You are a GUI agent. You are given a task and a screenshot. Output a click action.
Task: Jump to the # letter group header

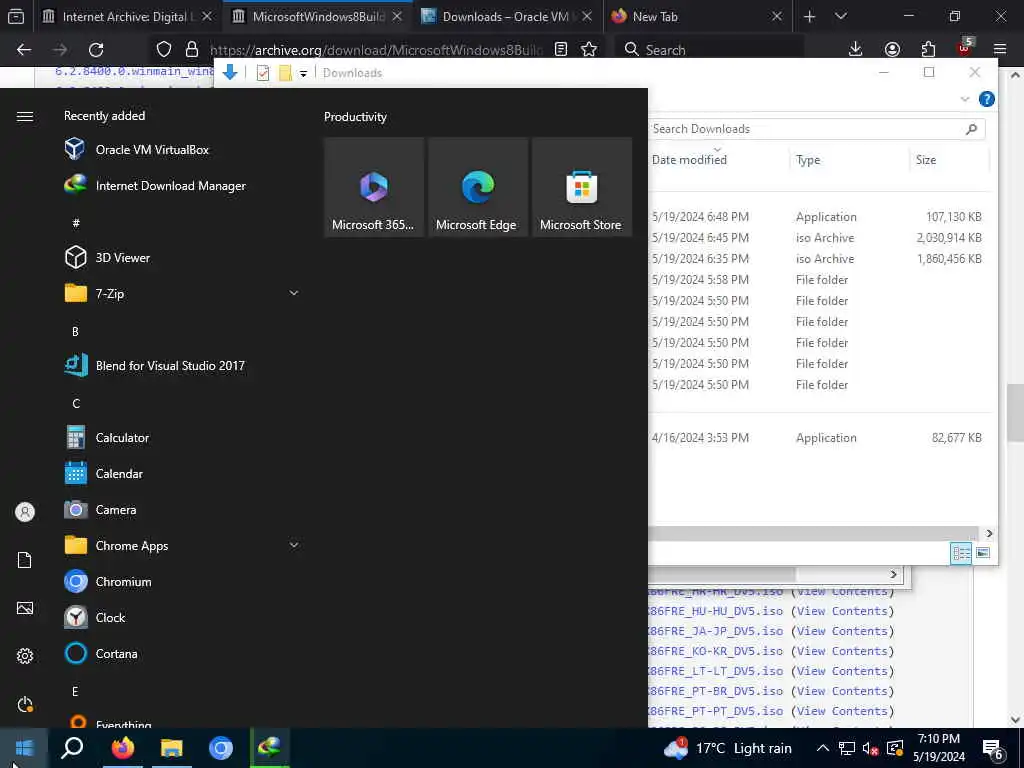[x=76, y=223]
